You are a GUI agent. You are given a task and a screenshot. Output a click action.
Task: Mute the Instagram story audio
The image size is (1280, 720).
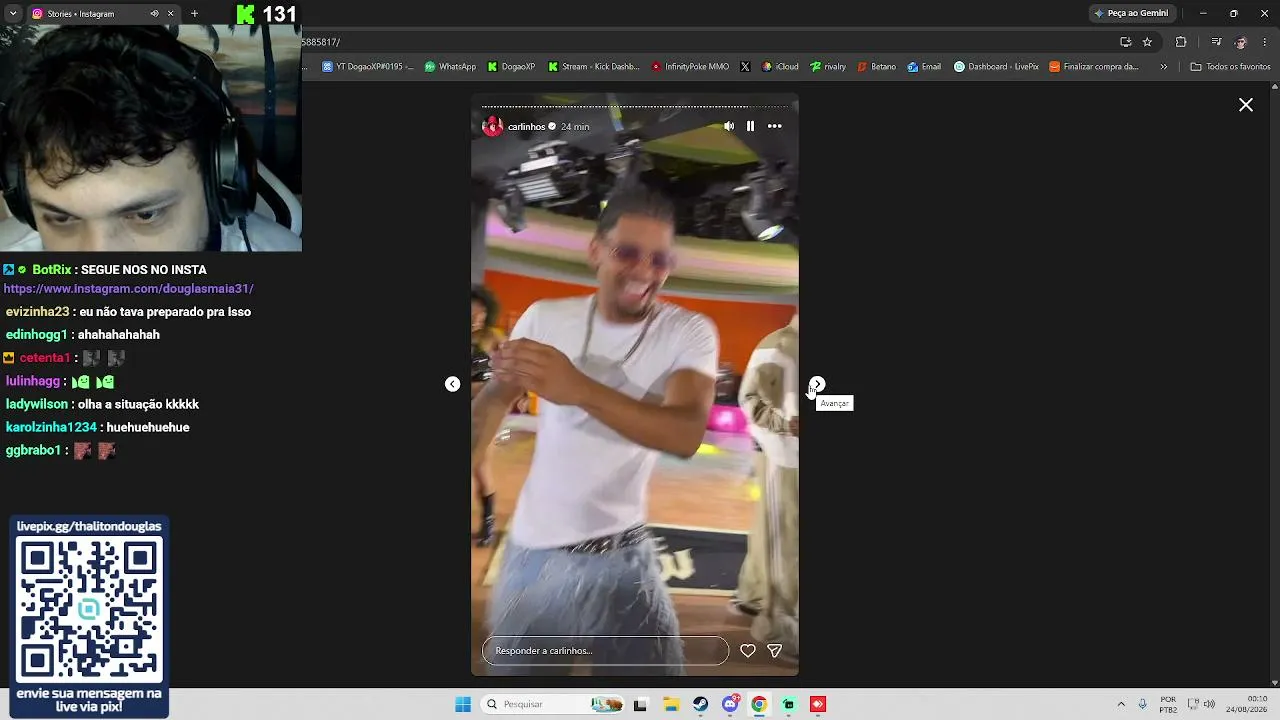click(729, 126)
